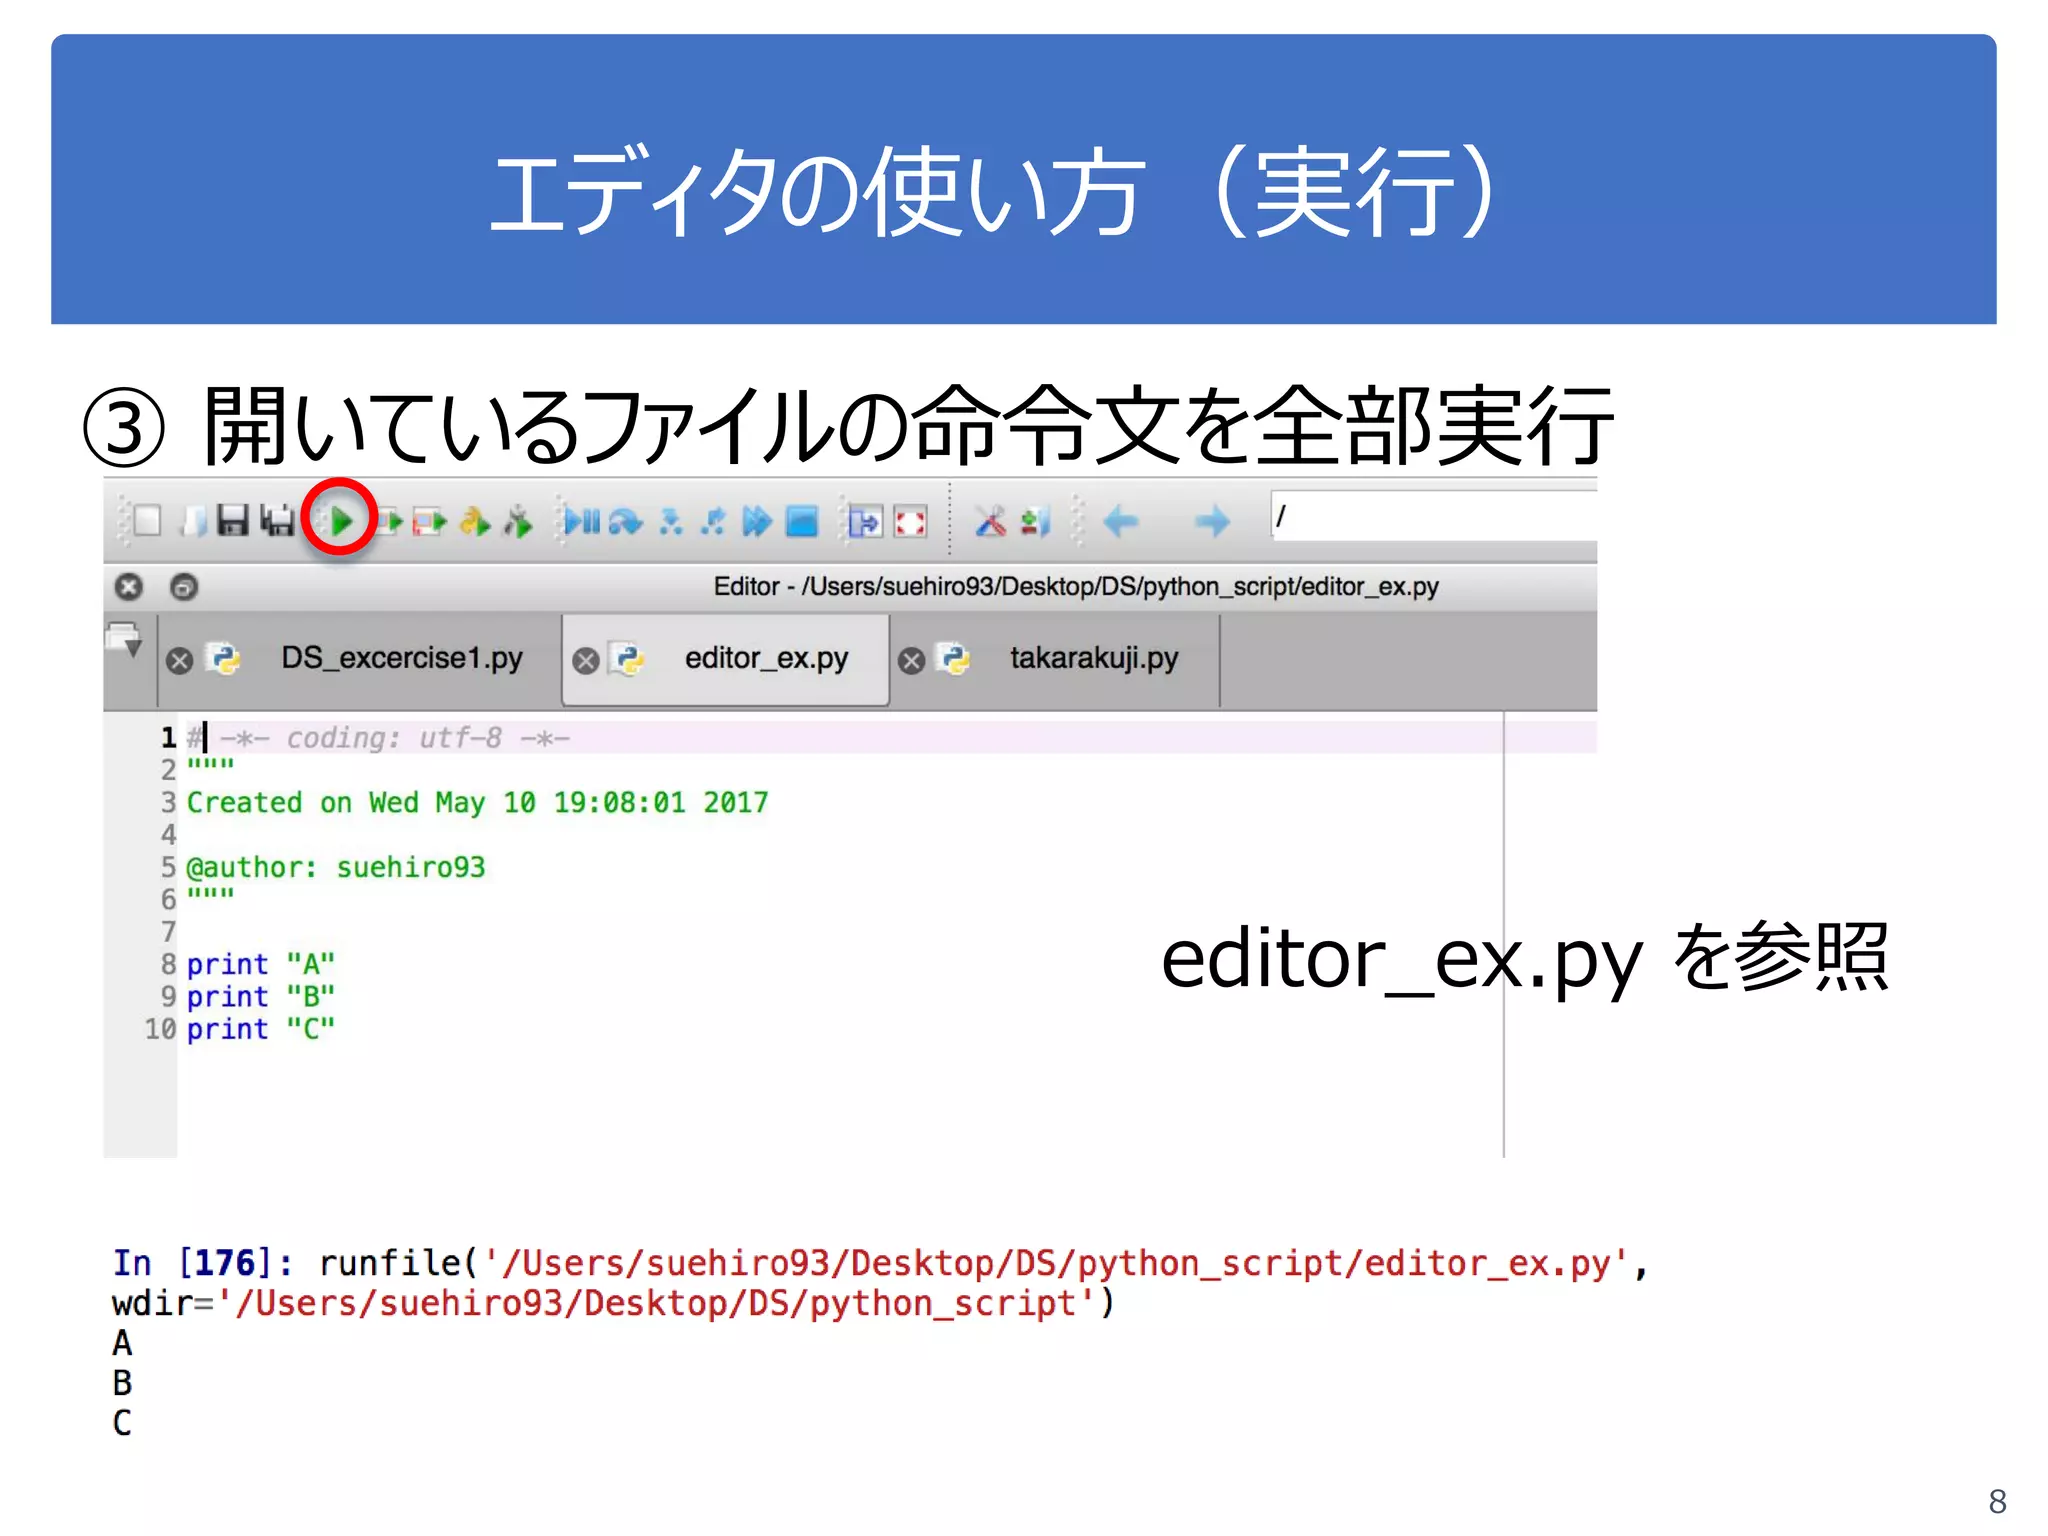Close the editor_ex.py tab
Screen dimensions: 2048x1536
[586, 661]
